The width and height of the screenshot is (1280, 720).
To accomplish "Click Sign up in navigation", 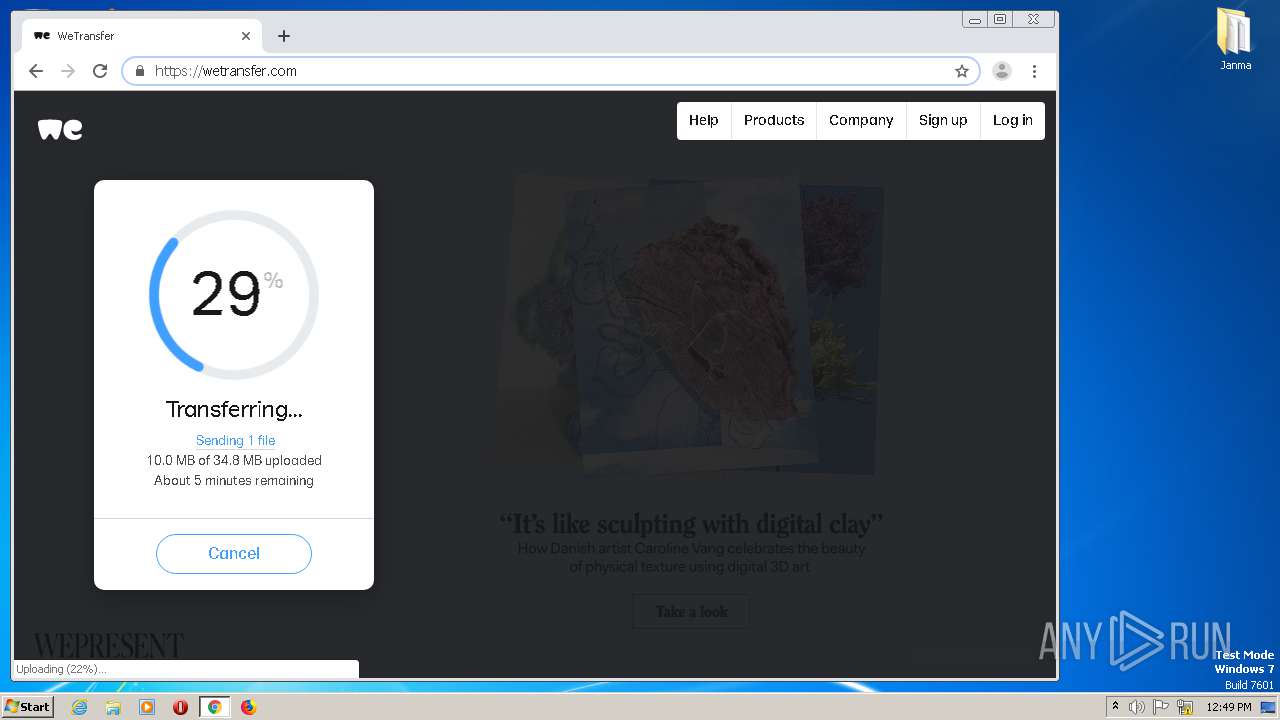I will tap(943, 120).
